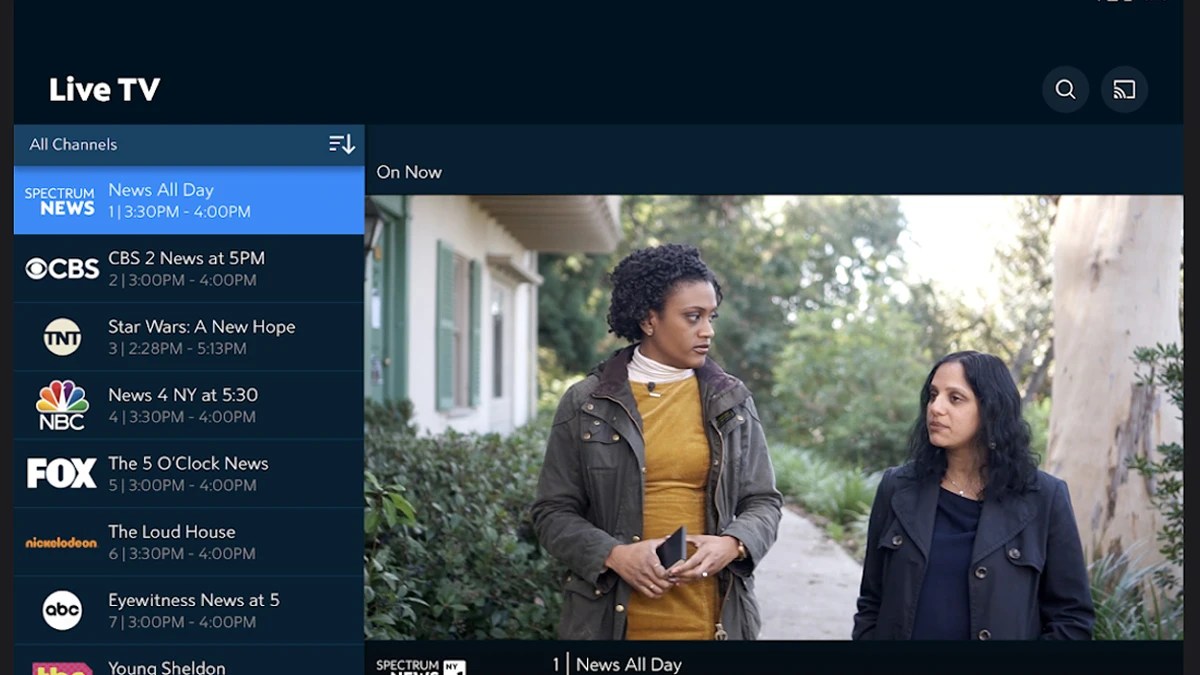Open the All Channels filter
Viewport: 1200px width, 675px height.
tap(71, 143)
